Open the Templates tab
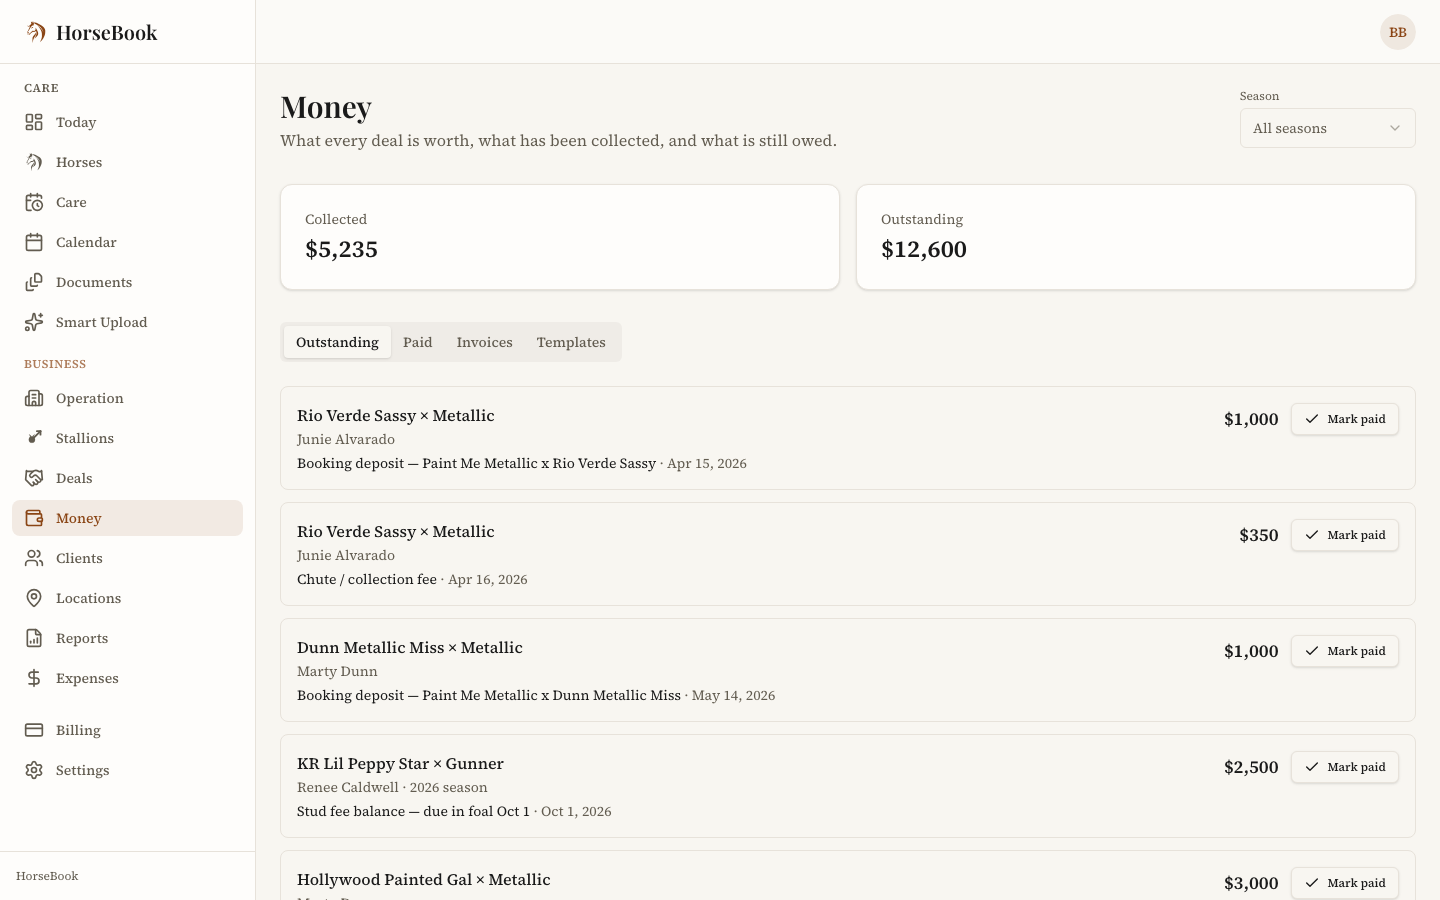Screen dimensions: 1440x900 (571, 342)
